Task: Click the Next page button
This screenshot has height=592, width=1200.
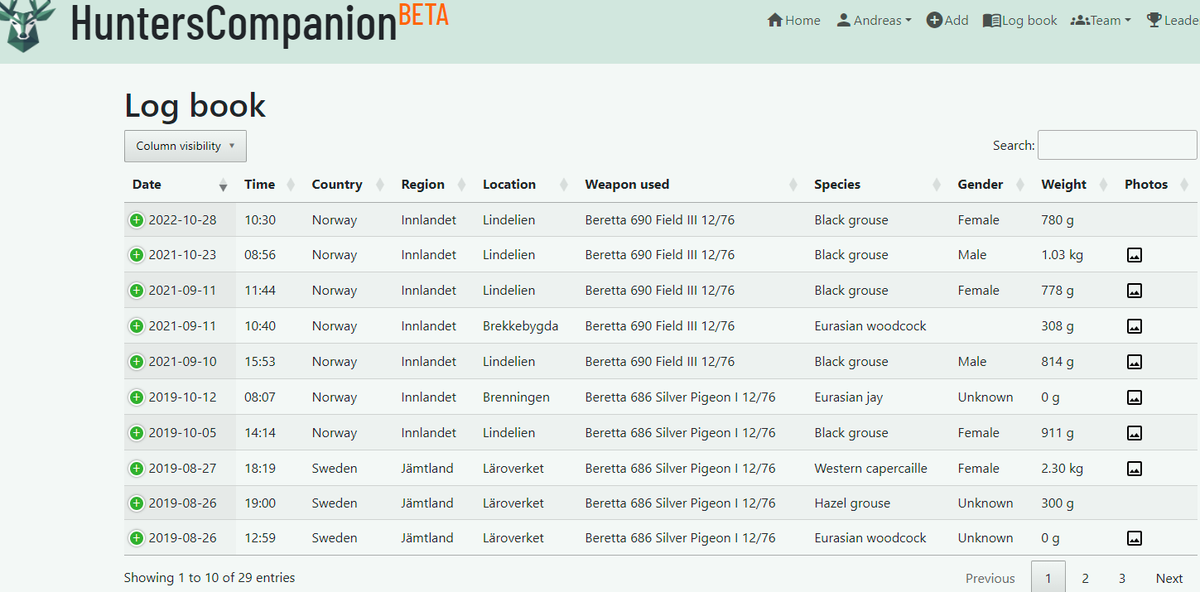Action: (1169, 578)
